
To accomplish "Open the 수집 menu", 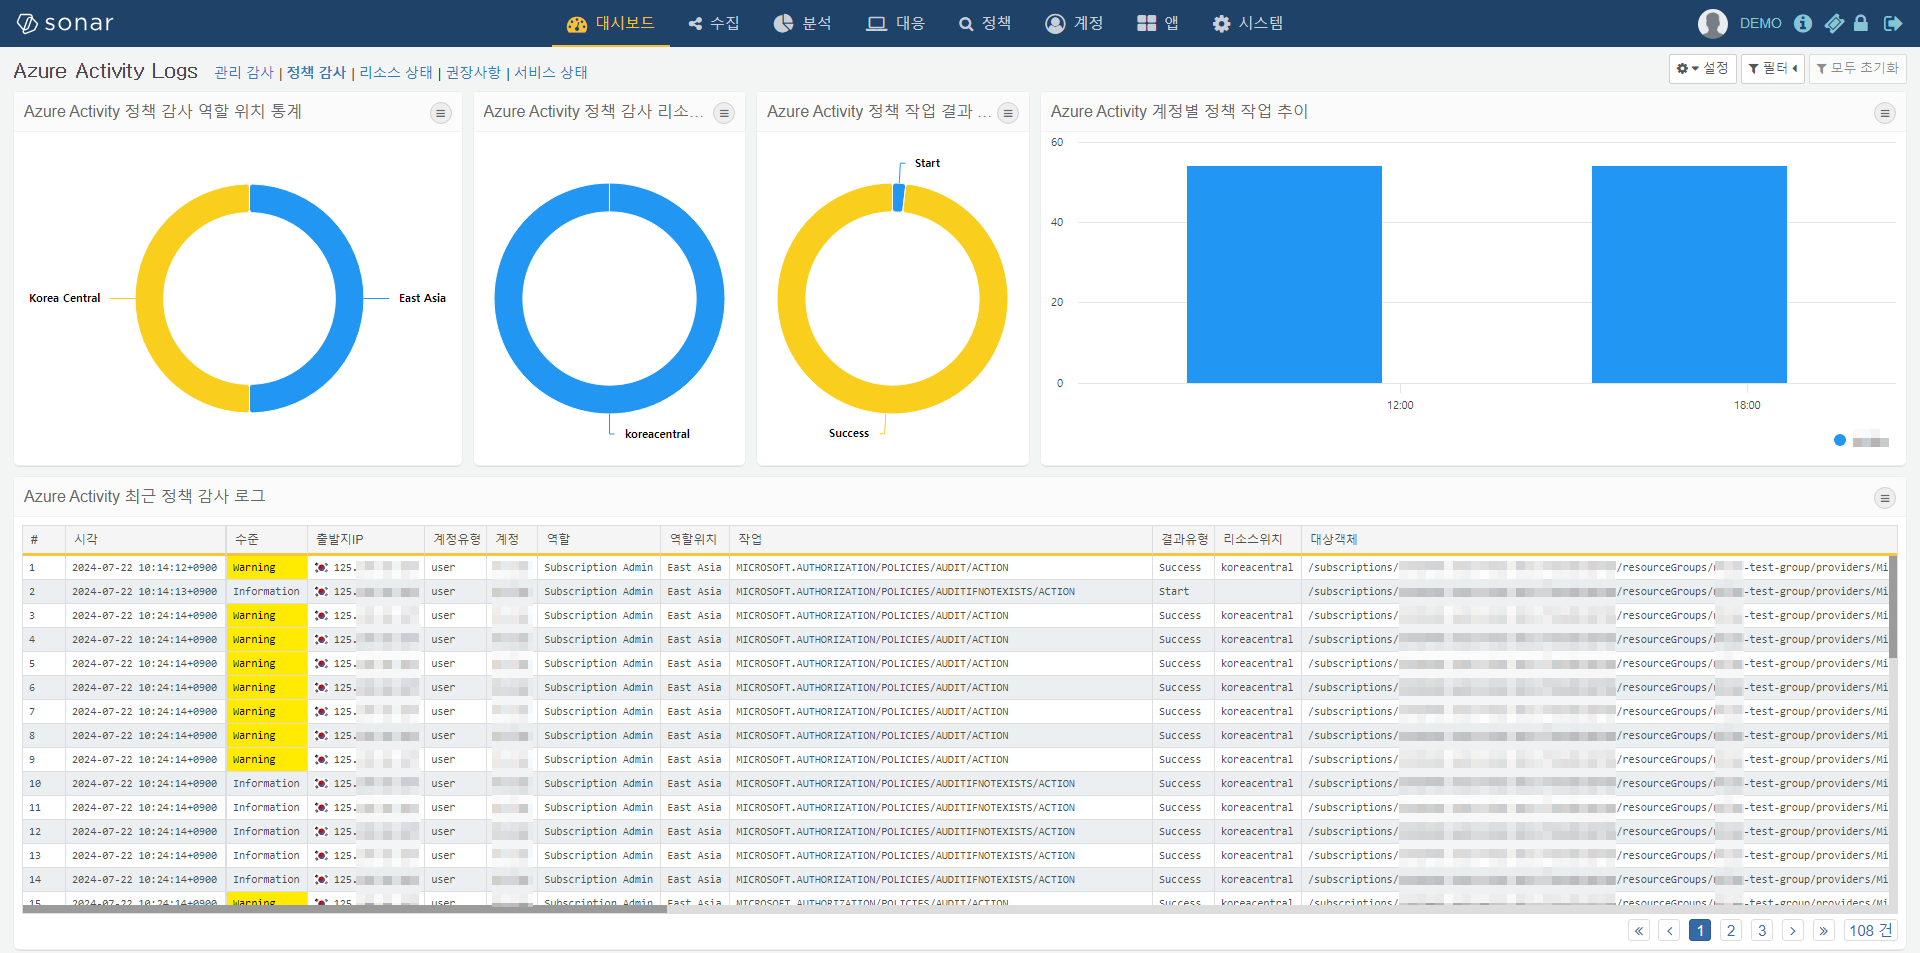I will pyautogui.click(x=714, y=23).
